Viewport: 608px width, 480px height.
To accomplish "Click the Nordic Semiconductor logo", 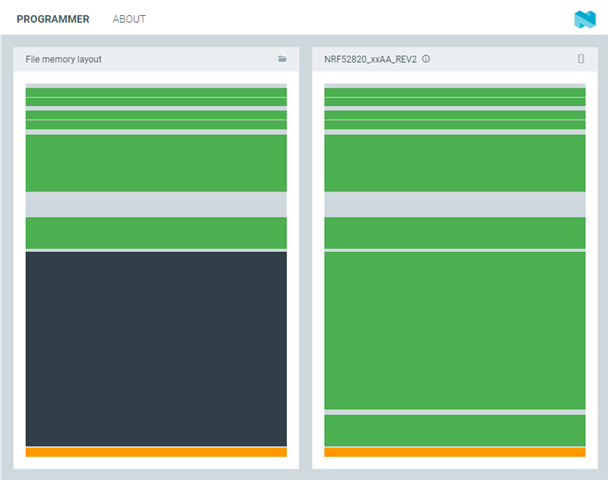I will click(585, 19).
